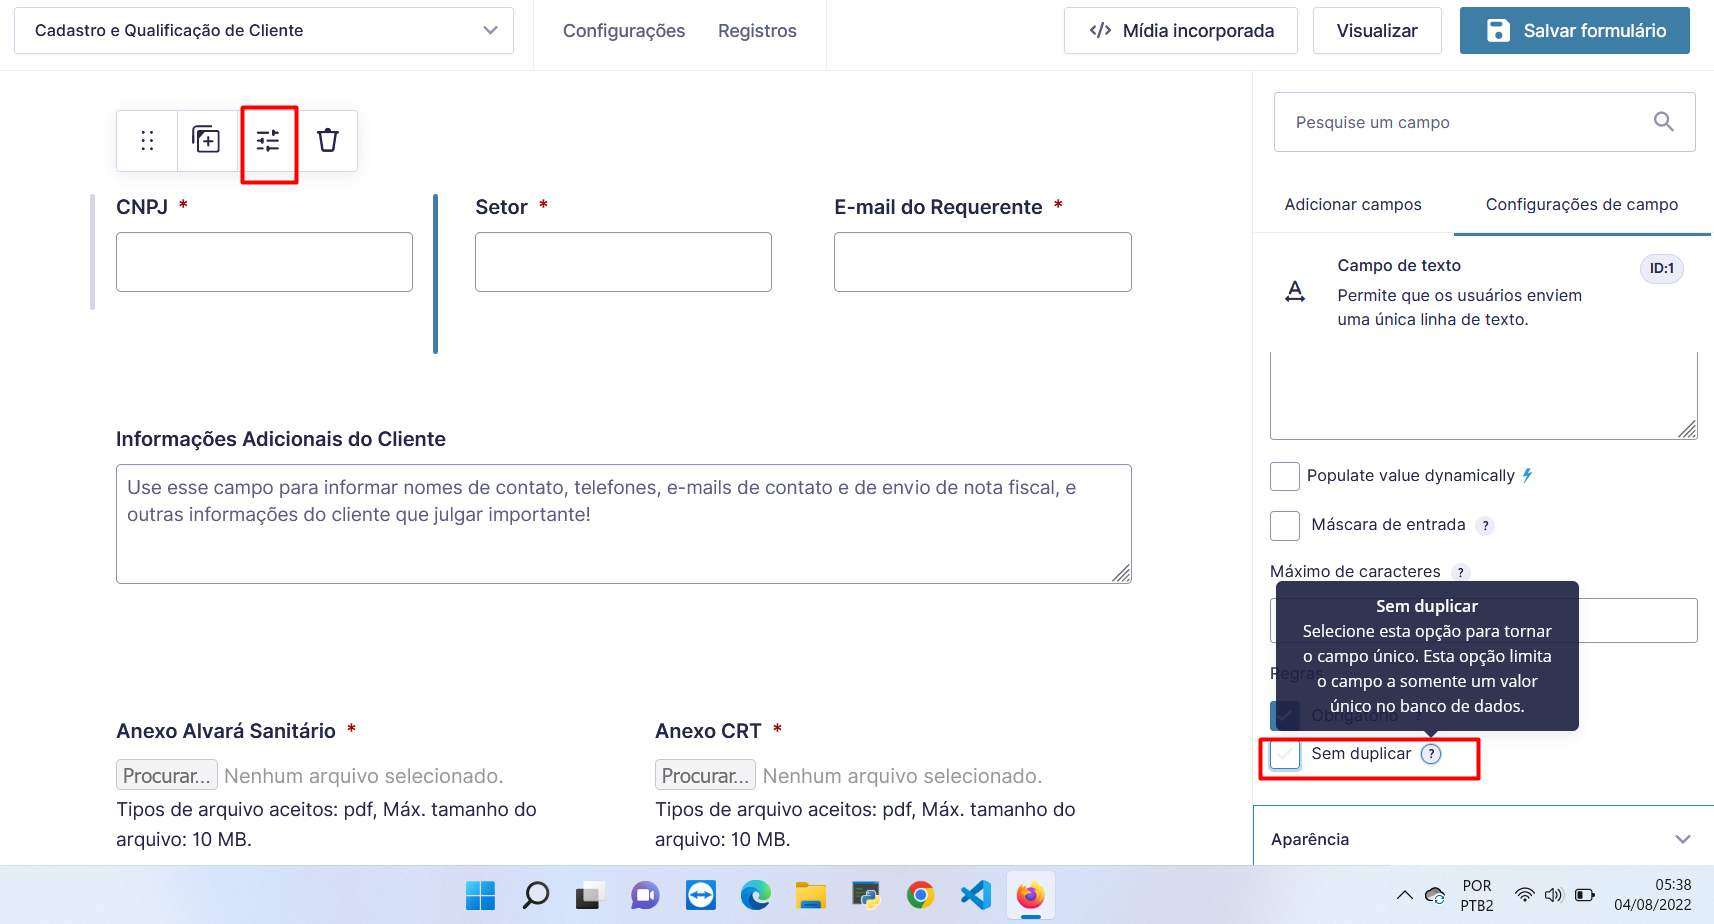Expand the Aparência section
Screen dimensions: 1714x924
point(1483,839)
